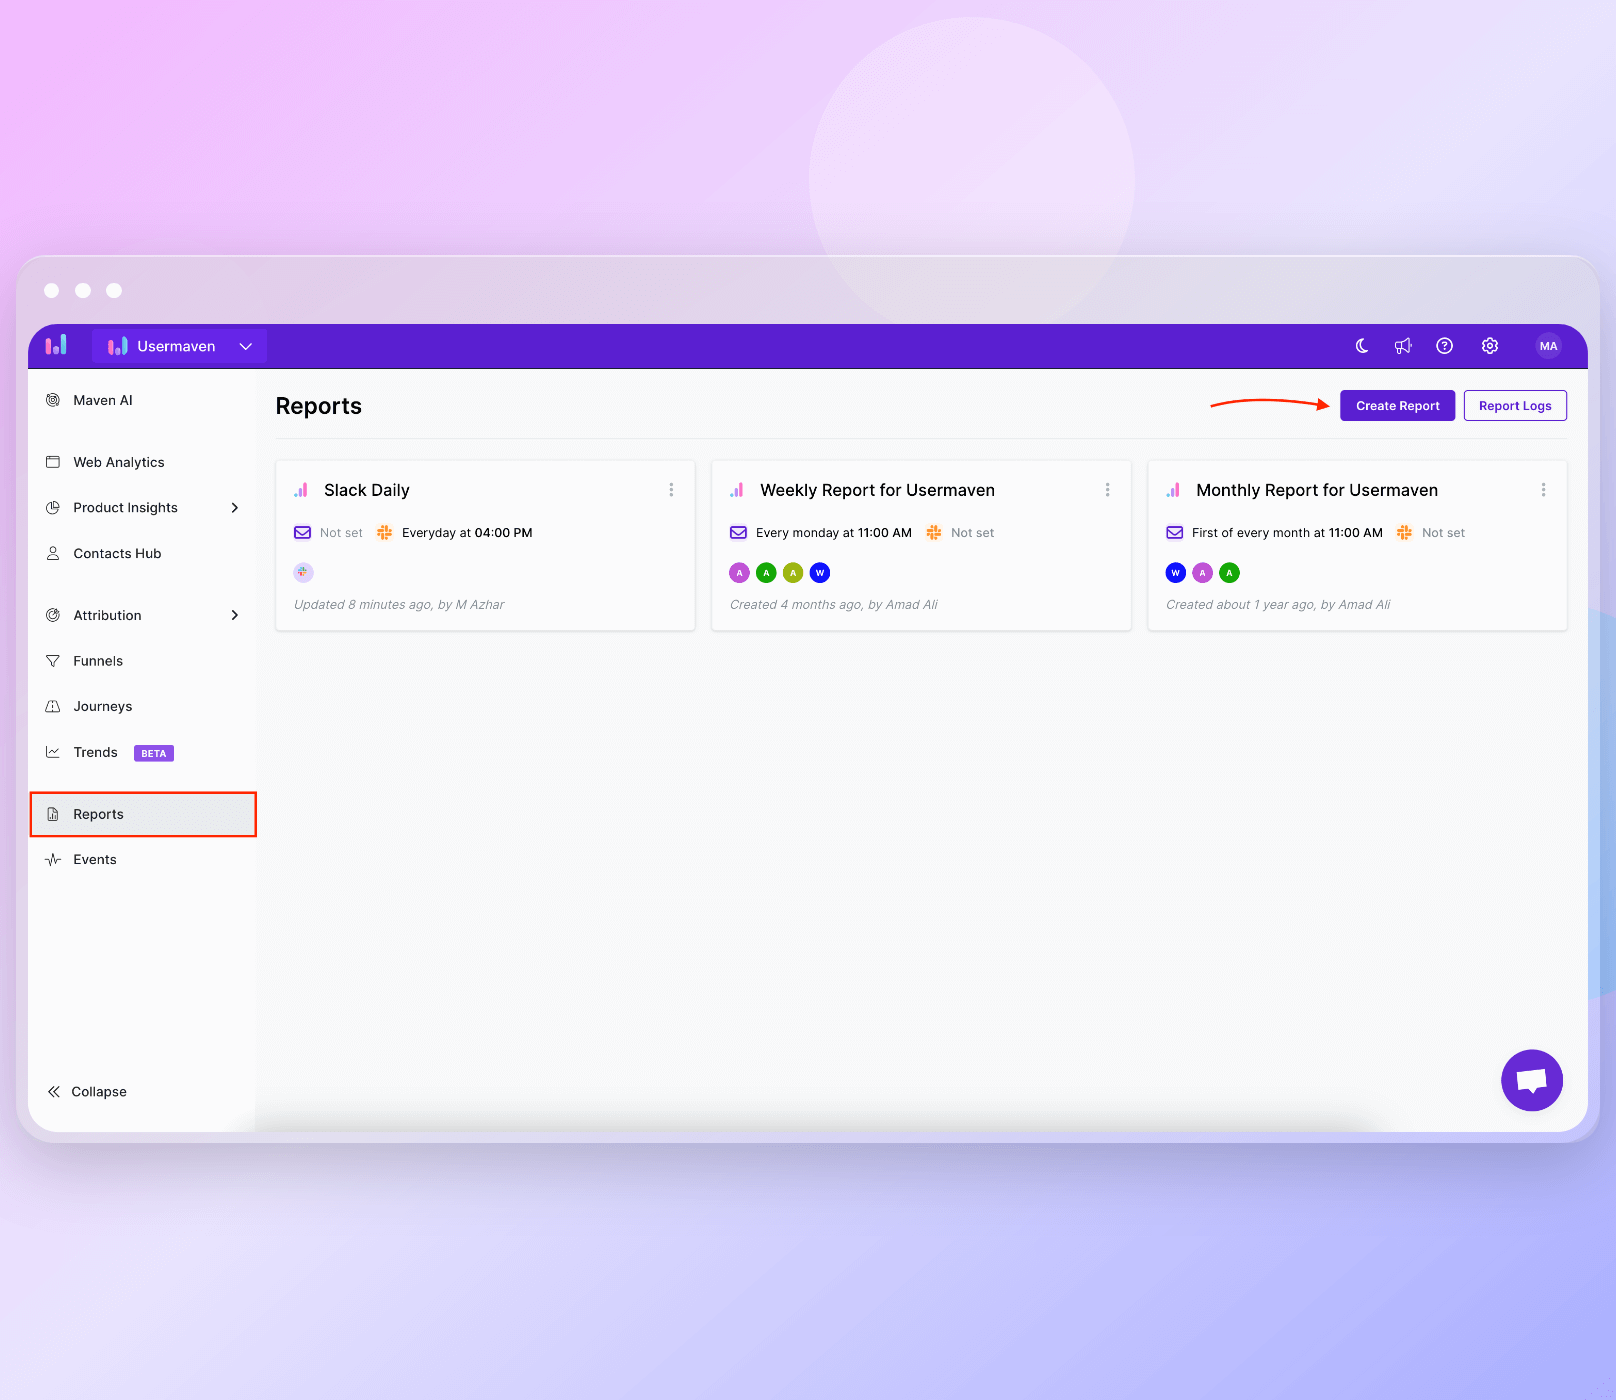
Task: Click 'Every monday at 11:00 AM' text
Action: point(834,533)
